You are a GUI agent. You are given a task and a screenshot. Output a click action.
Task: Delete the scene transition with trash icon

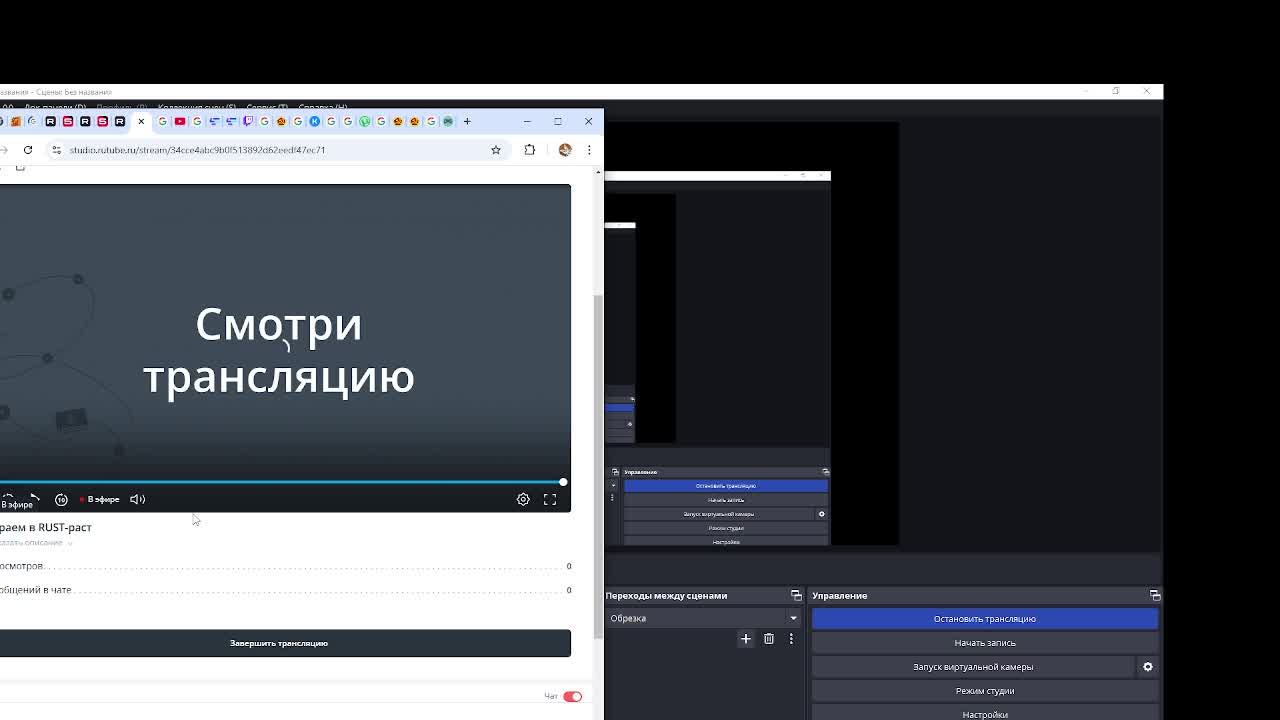coord(769,639)
